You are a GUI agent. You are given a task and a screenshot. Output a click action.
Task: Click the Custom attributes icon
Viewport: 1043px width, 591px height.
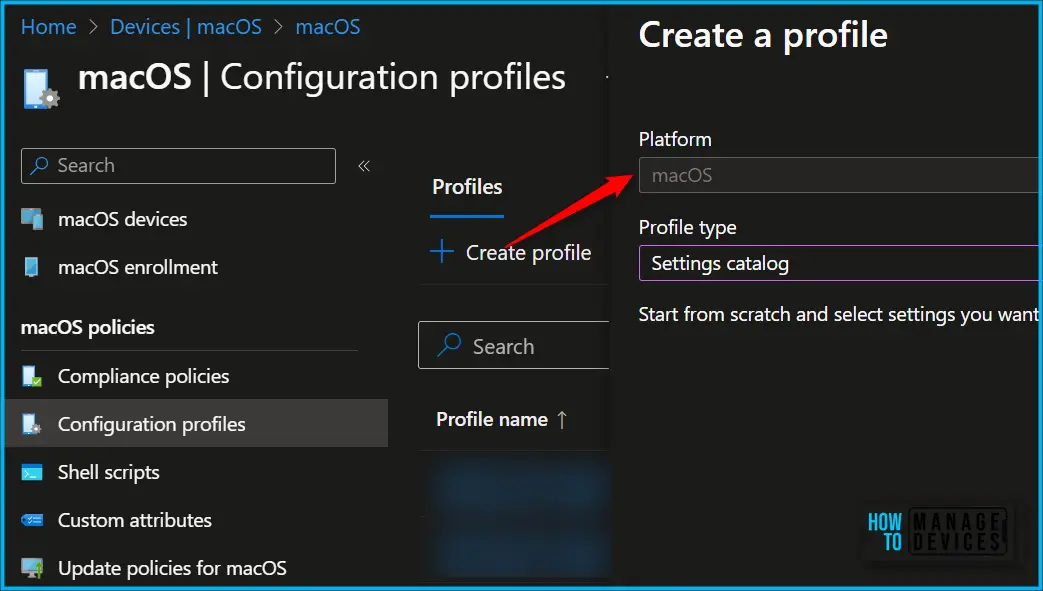[32, 520]
